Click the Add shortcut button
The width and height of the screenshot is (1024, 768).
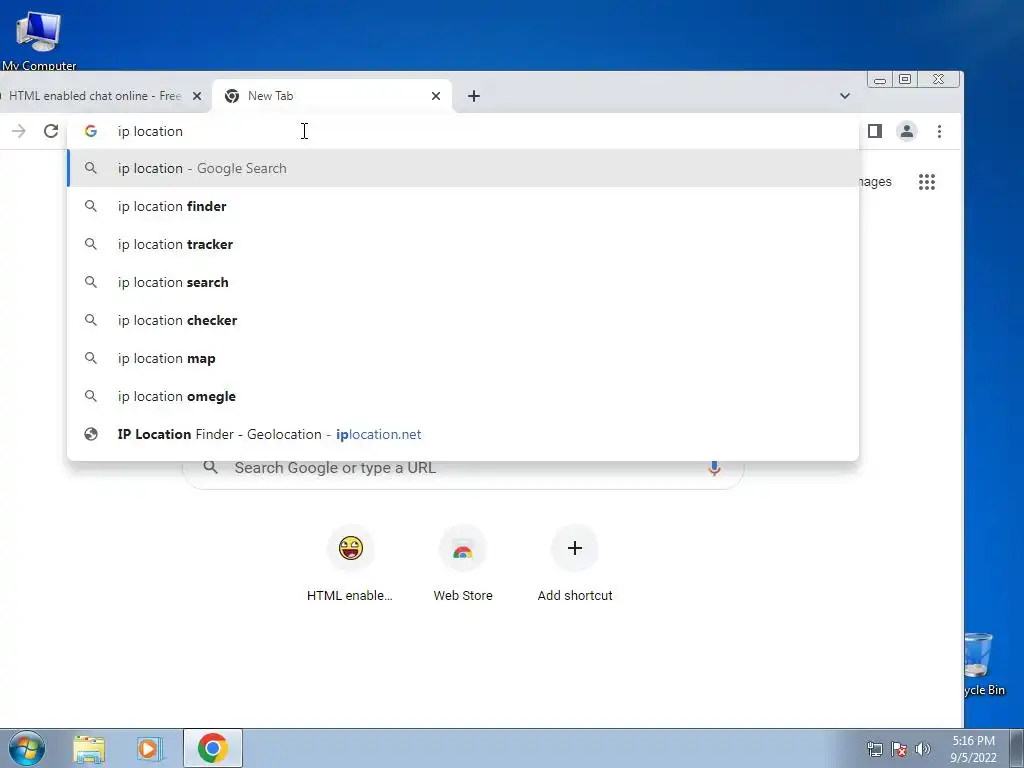point(575,565)
